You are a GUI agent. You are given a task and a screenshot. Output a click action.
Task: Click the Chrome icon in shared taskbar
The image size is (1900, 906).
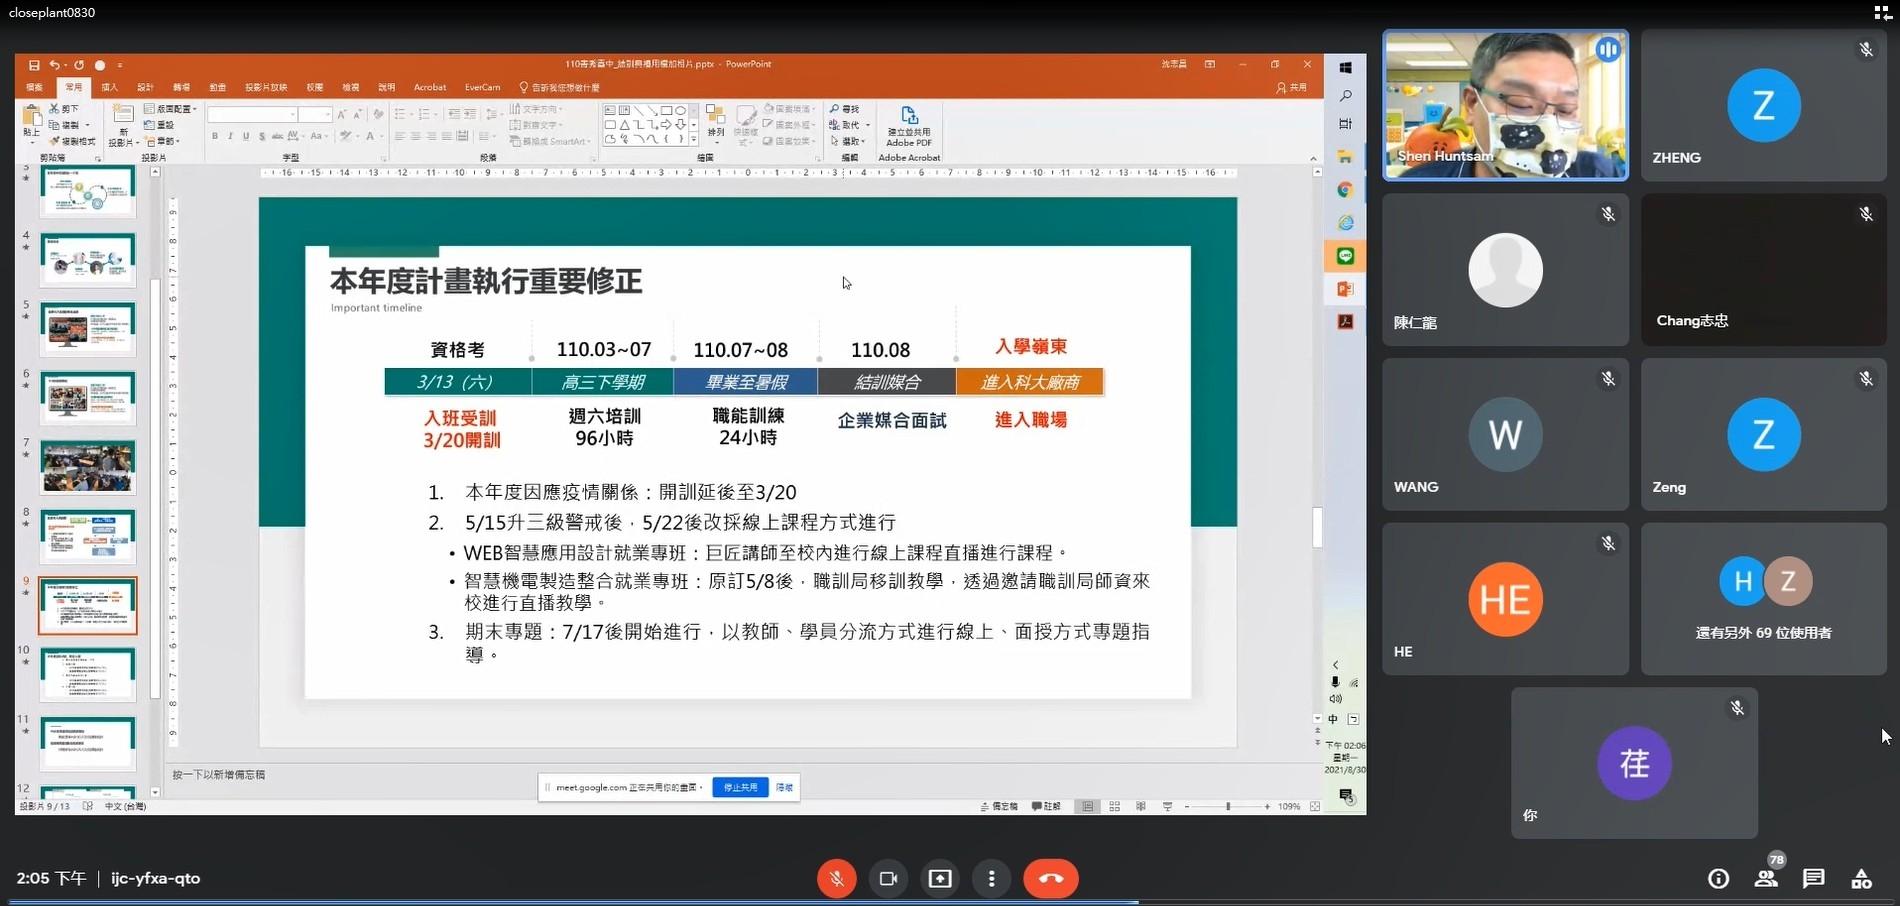pyautogui.click(x=1345, y=190)
